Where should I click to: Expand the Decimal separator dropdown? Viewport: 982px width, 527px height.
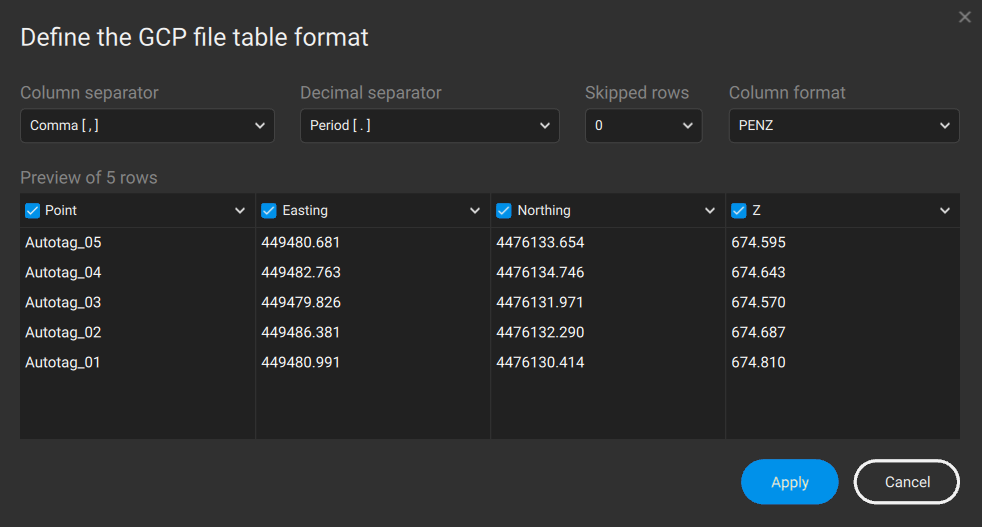click(429, 126)
